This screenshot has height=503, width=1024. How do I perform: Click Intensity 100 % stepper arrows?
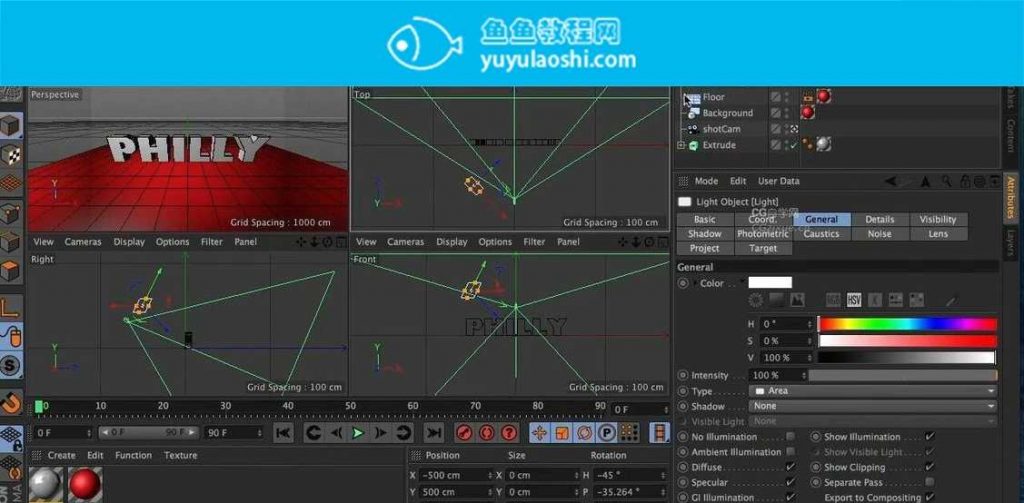[x=802, y=375]
